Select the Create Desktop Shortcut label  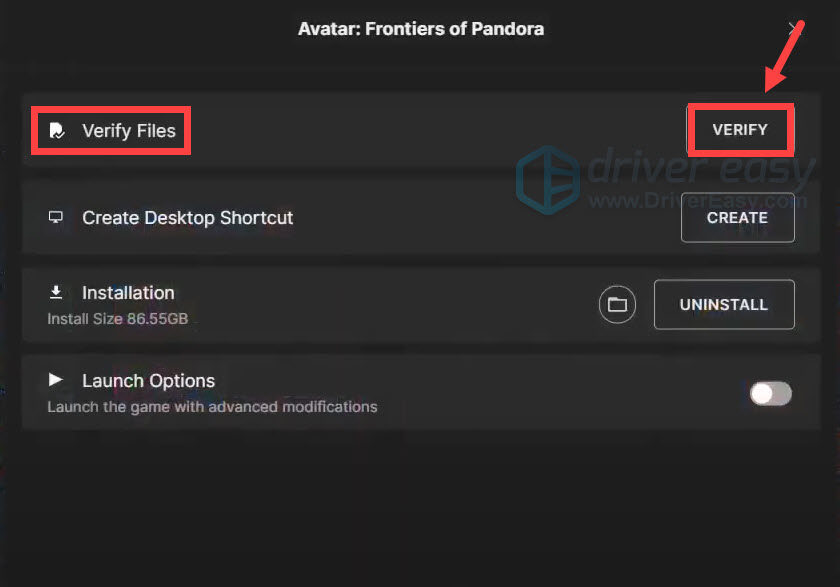(x=188, y=218)
